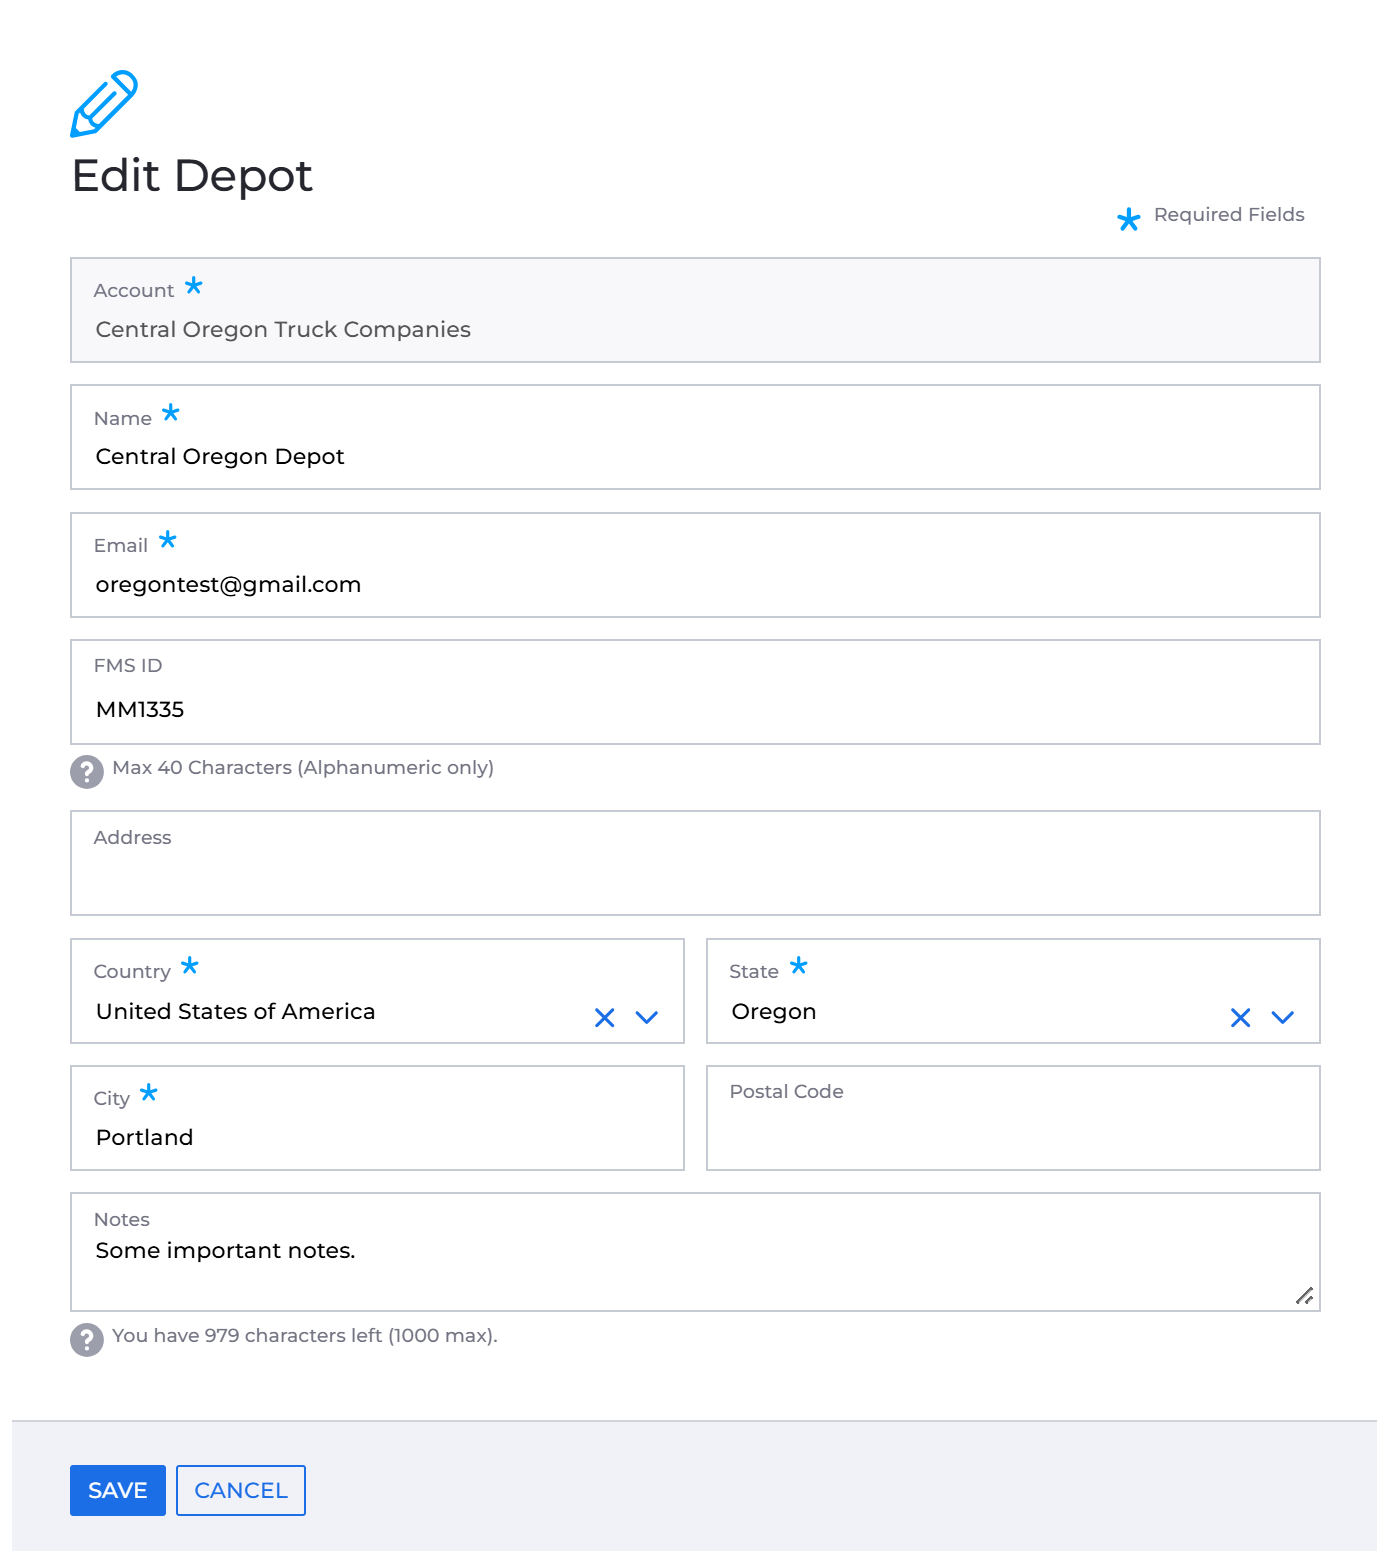Clear the State selection with the X
Viewport: 1386px width, 1560px height.
pos(1240,1018)
